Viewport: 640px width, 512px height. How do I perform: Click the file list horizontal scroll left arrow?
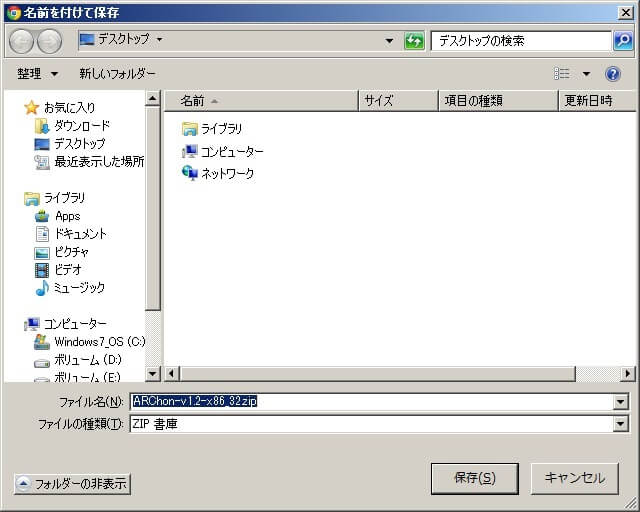(172, 373)
